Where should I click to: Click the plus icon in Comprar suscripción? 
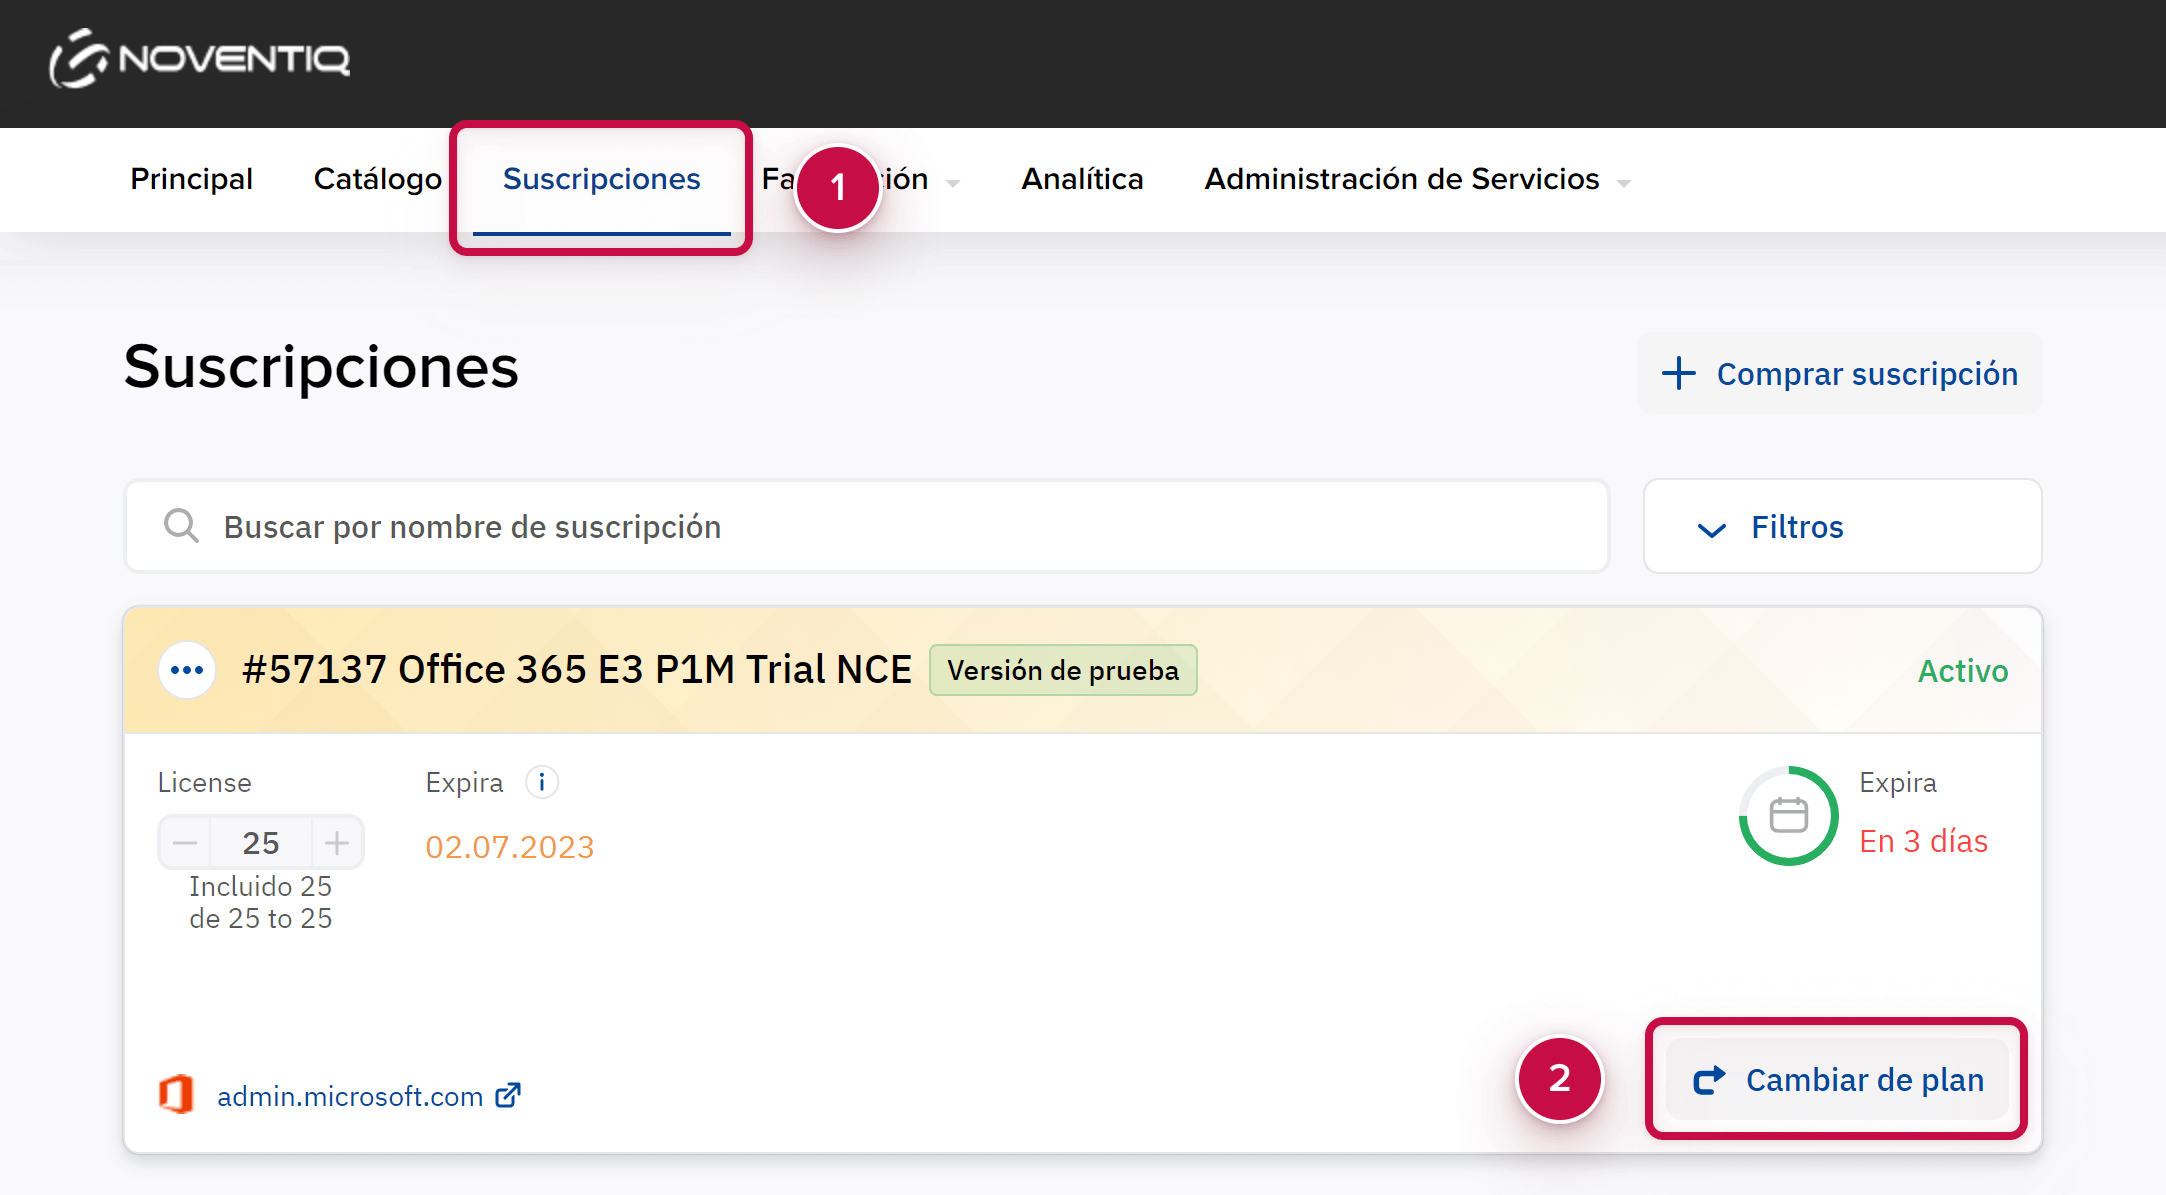(1679, 373)
